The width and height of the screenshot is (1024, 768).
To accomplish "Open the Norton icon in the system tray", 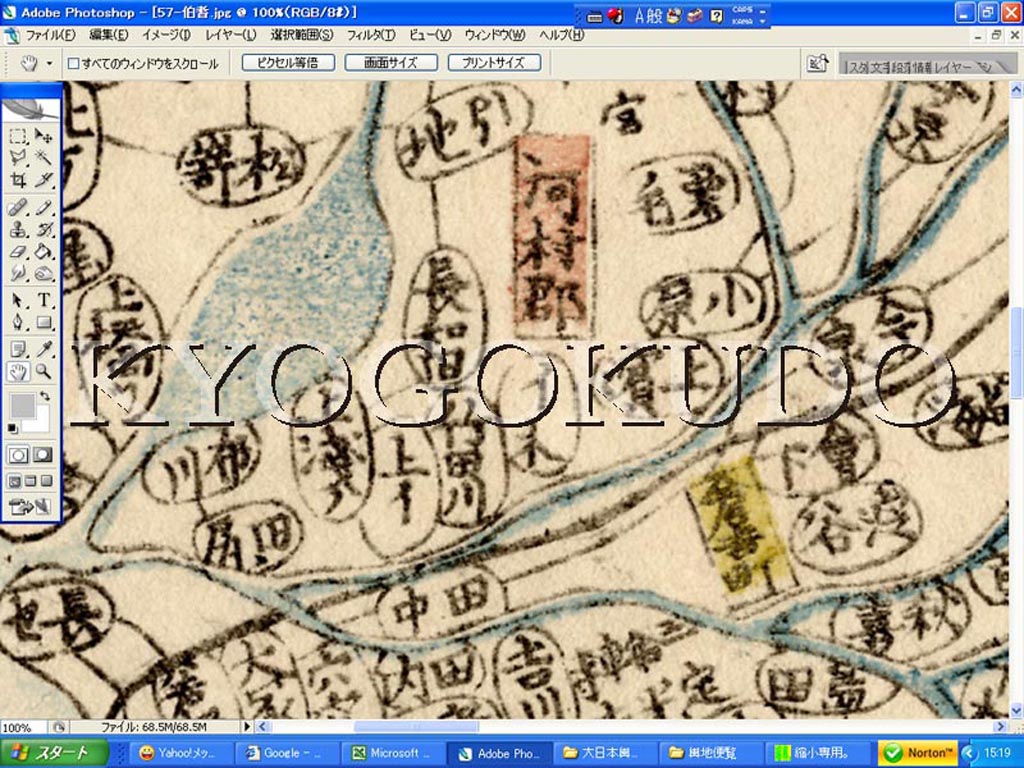I will [918, 753].
